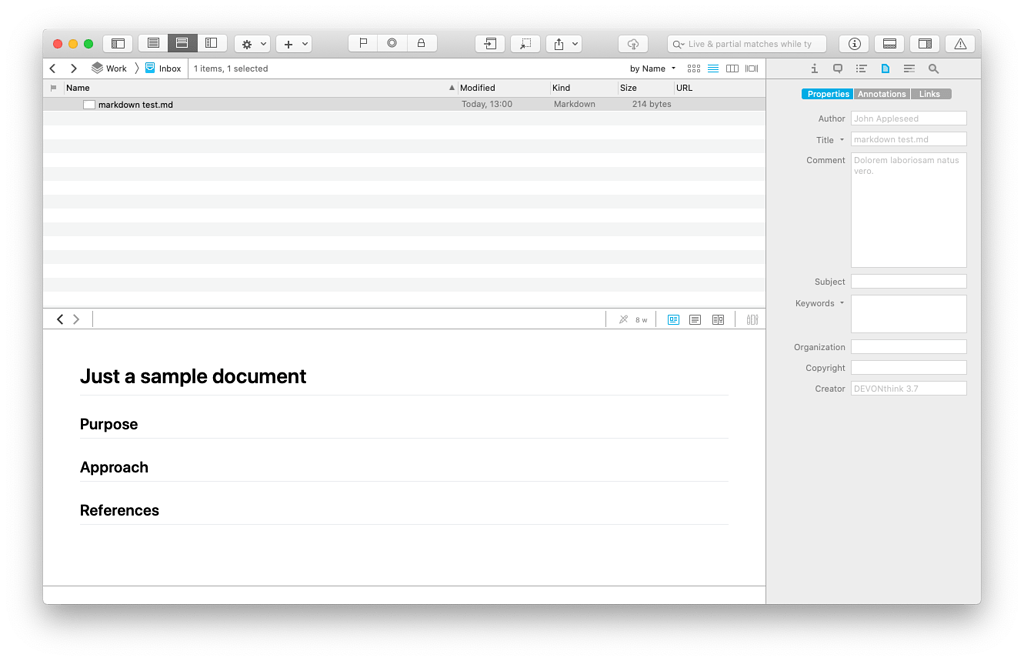Screen dimensions: 1024x660
Task: Click the magnifier search icon in inspector bar
Action: [x=933, y=68]
